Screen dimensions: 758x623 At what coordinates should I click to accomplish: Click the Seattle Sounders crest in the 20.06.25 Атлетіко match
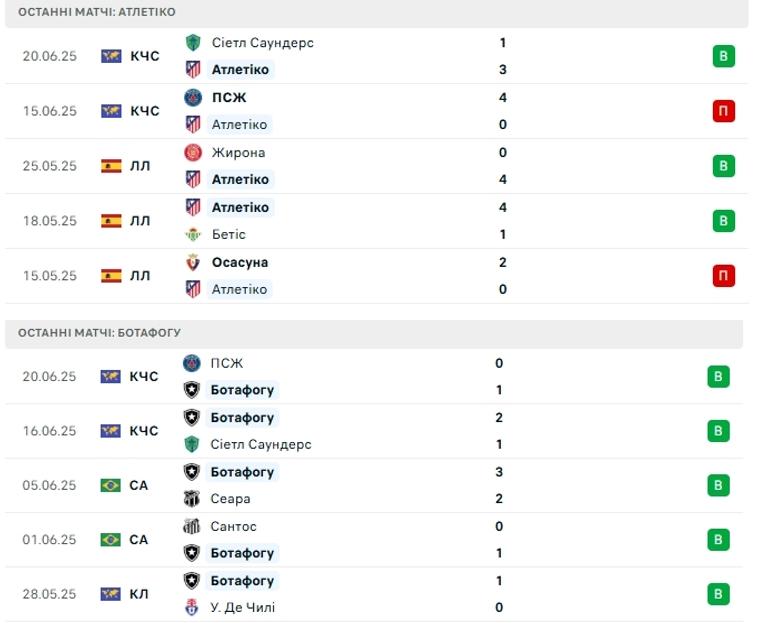click(193, 43)
